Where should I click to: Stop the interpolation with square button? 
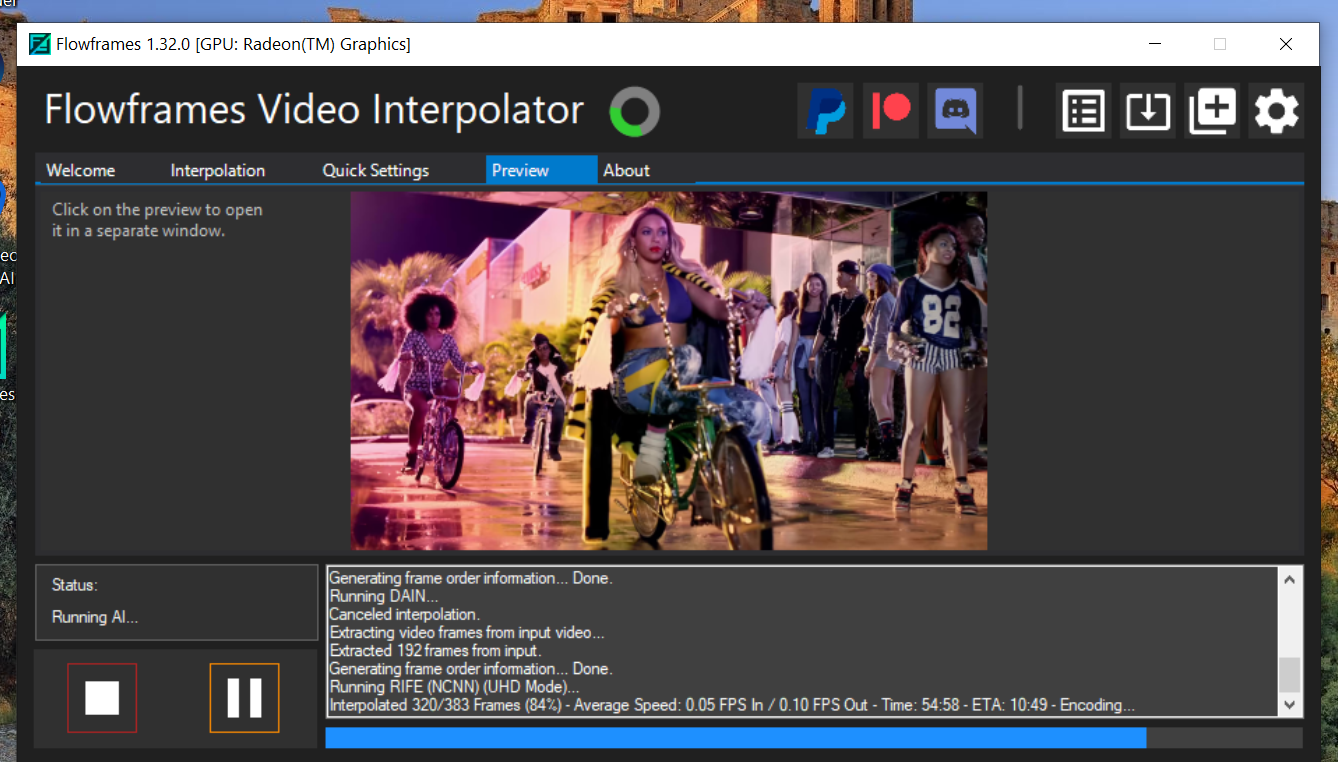[102, 698]
